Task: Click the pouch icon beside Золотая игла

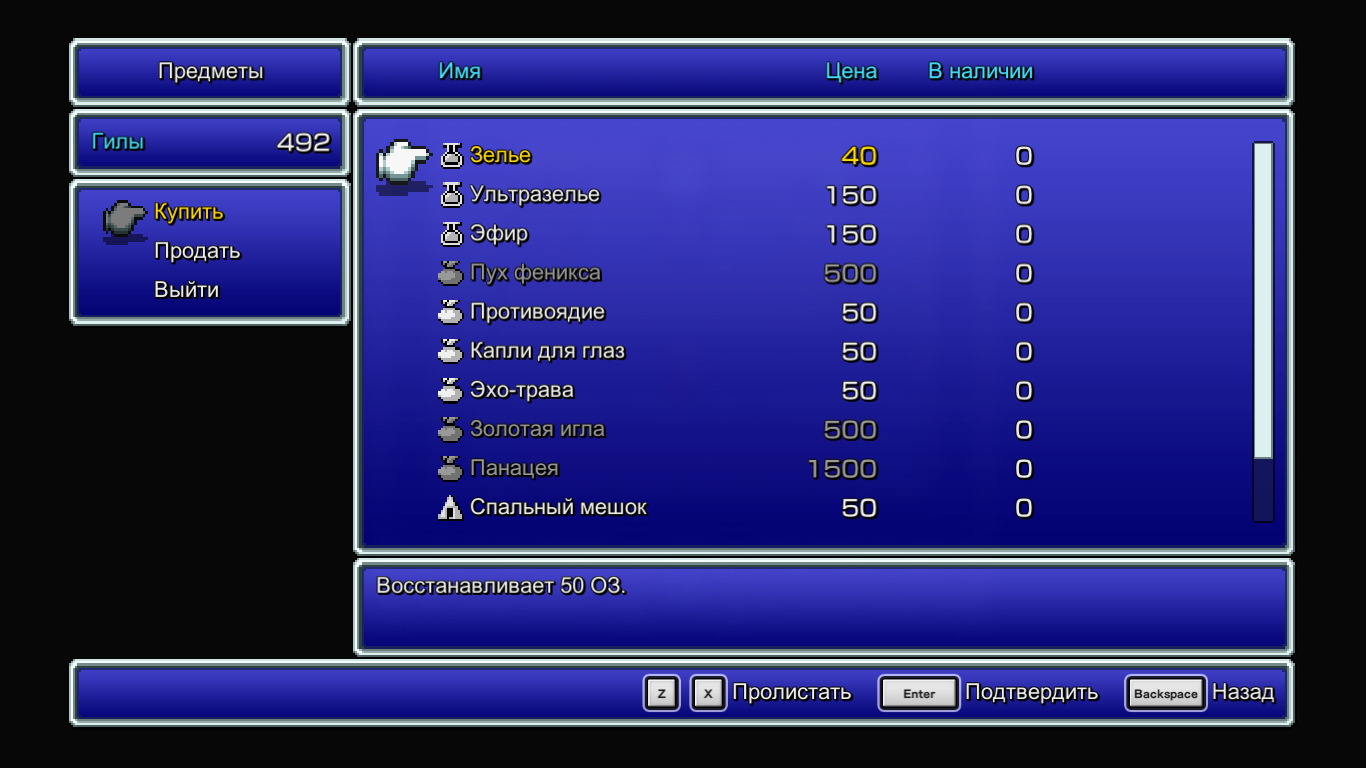Action: tap(451, 428)
